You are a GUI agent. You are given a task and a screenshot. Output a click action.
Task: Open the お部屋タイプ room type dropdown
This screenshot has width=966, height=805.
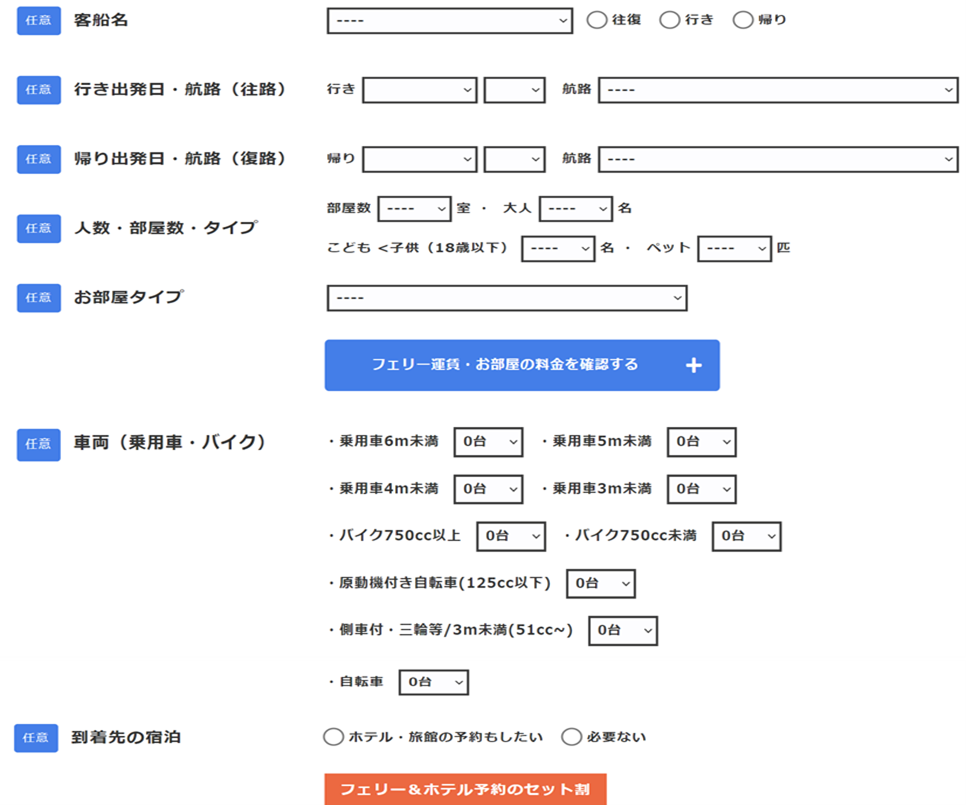click(x=507, y=298)
